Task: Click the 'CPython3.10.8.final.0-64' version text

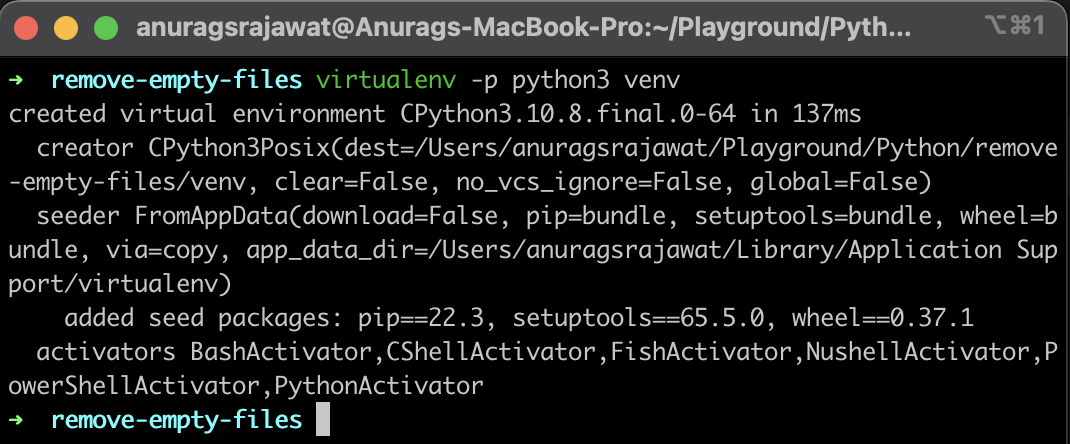Action: (568, 115)
